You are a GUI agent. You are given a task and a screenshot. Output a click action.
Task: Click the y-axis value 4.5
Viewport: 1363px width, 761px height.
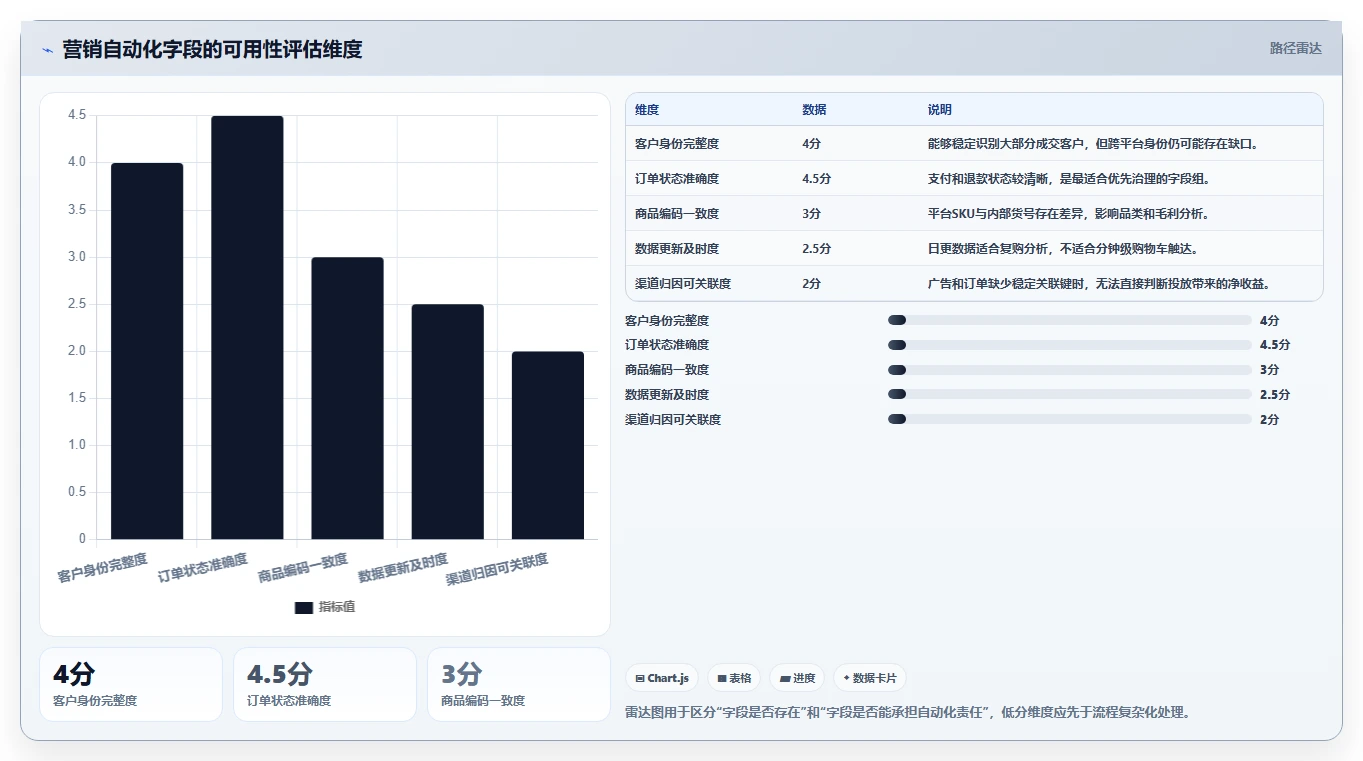point(77,115)
